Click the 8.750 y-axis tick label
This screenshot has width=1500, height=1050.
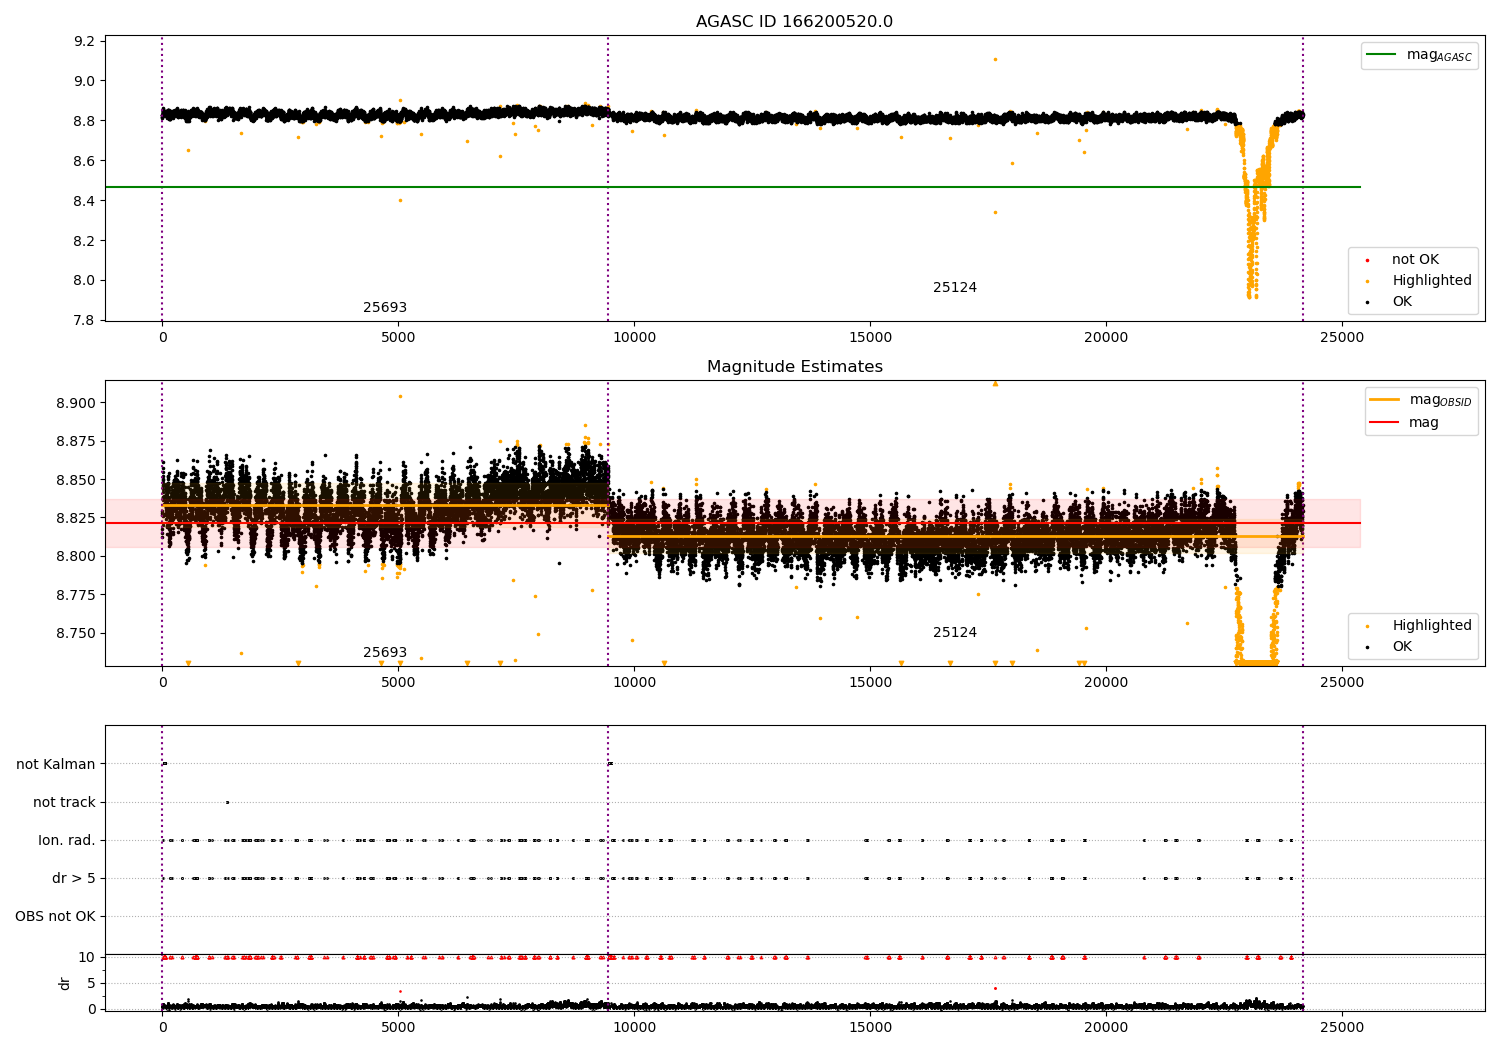[76, 633]
